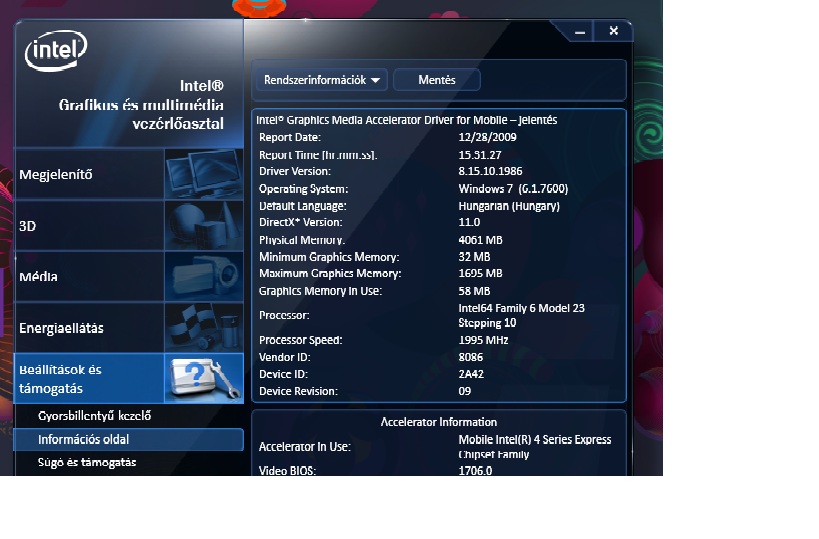
Task: Click the Energiaellátás flag and battery icon
Action: pos(204,327)
